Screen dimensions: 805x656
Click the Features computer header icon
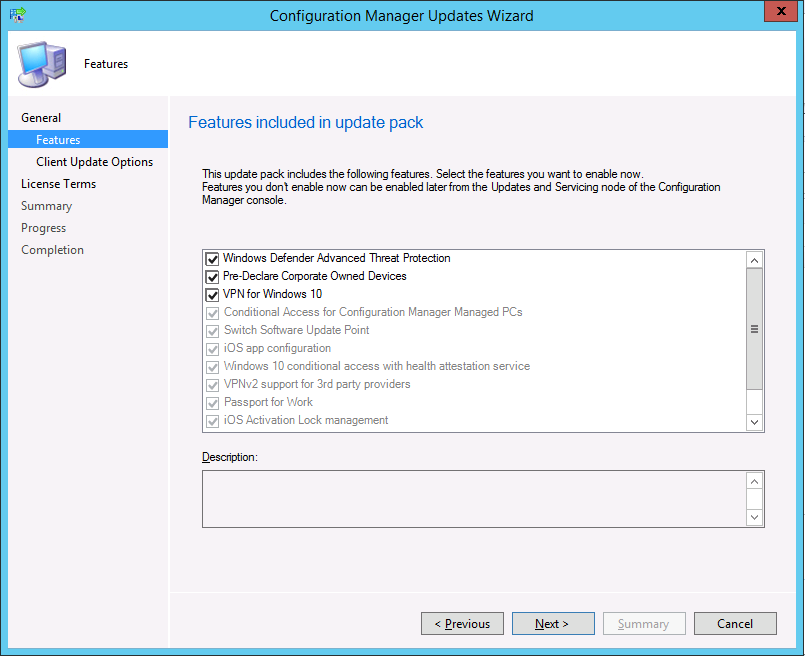[42, 64]
